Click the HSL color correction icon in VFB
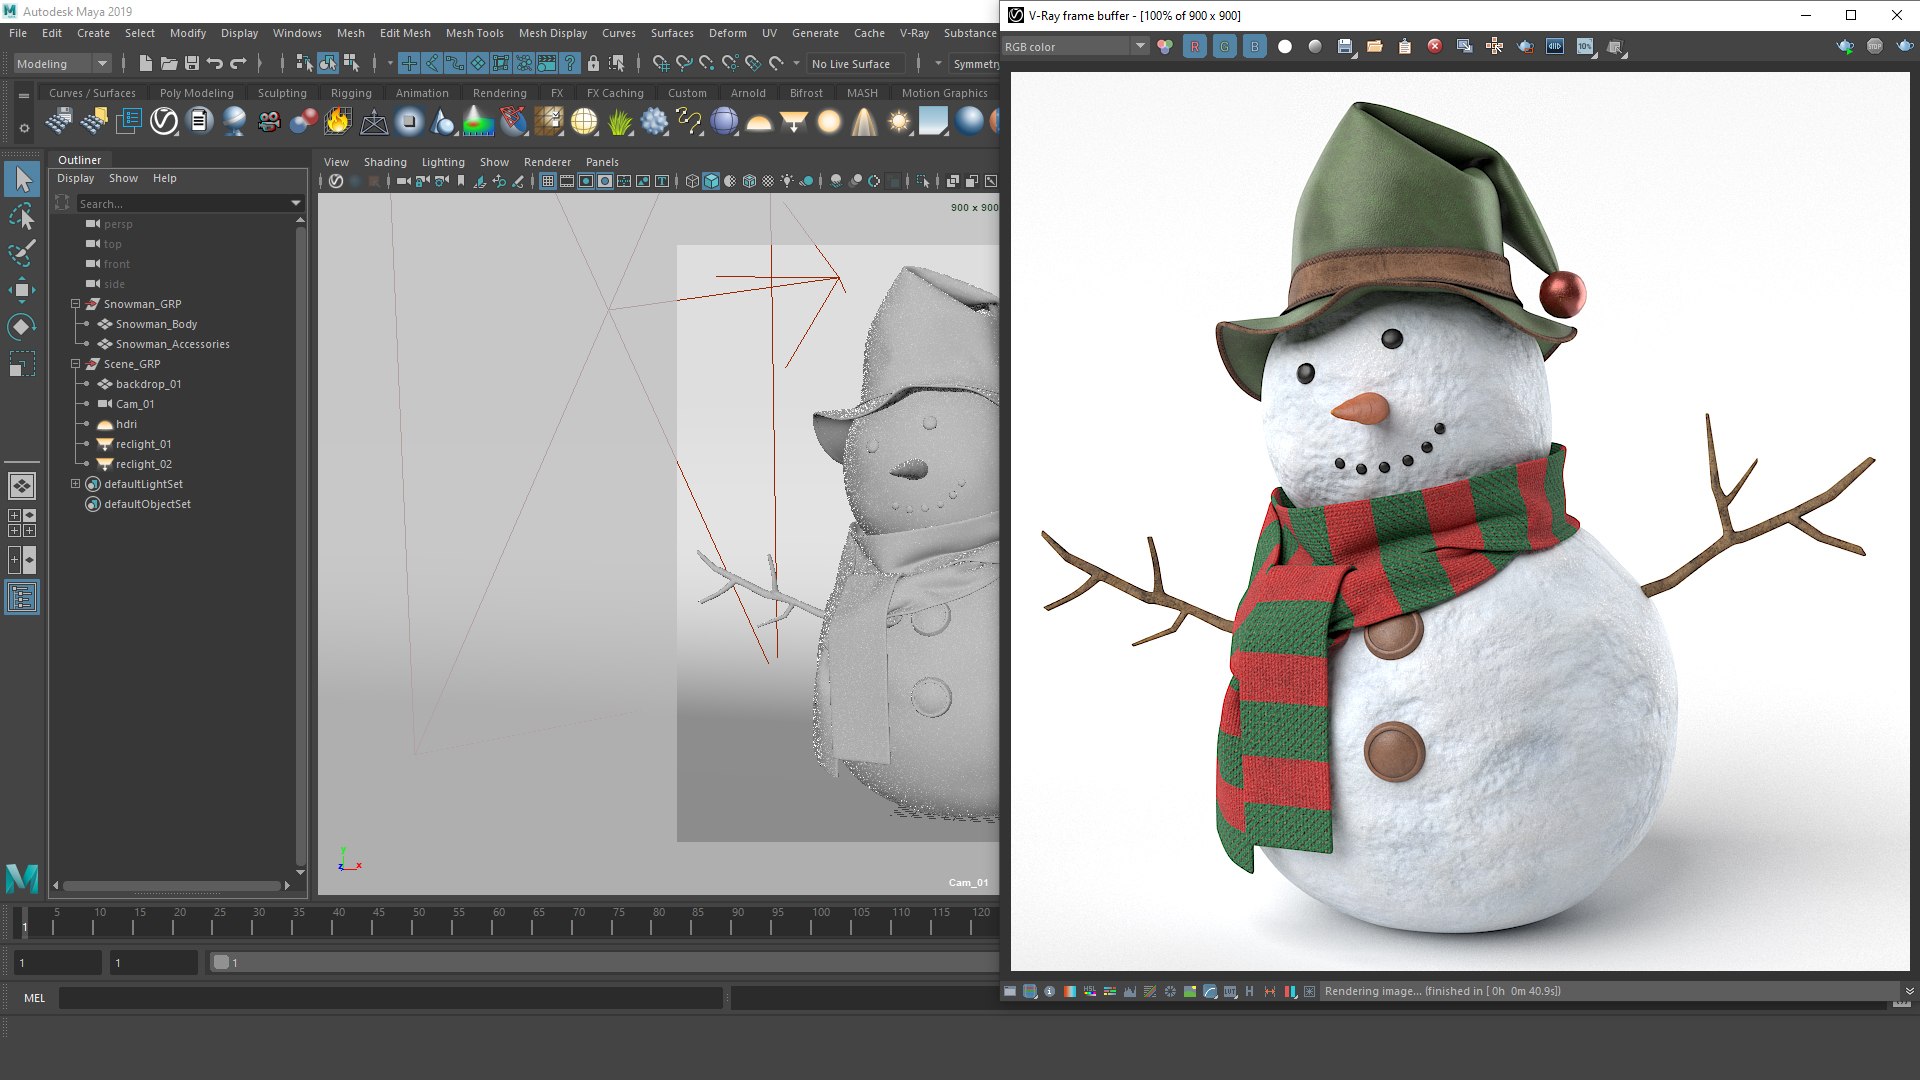Image resolution: width=1920 pixels, height=1080 pixels. tap(1090, 991)
